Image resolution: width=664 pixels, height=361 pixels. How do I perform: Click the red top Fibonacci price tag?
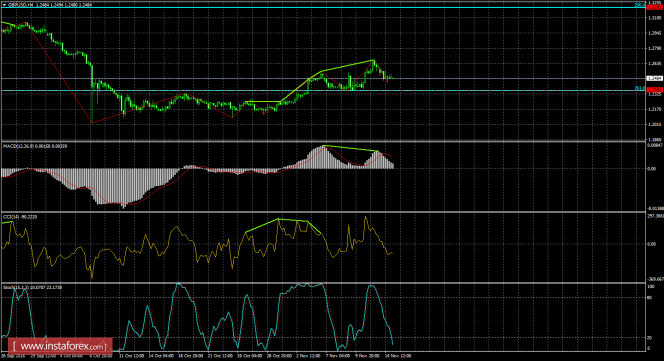654,7
